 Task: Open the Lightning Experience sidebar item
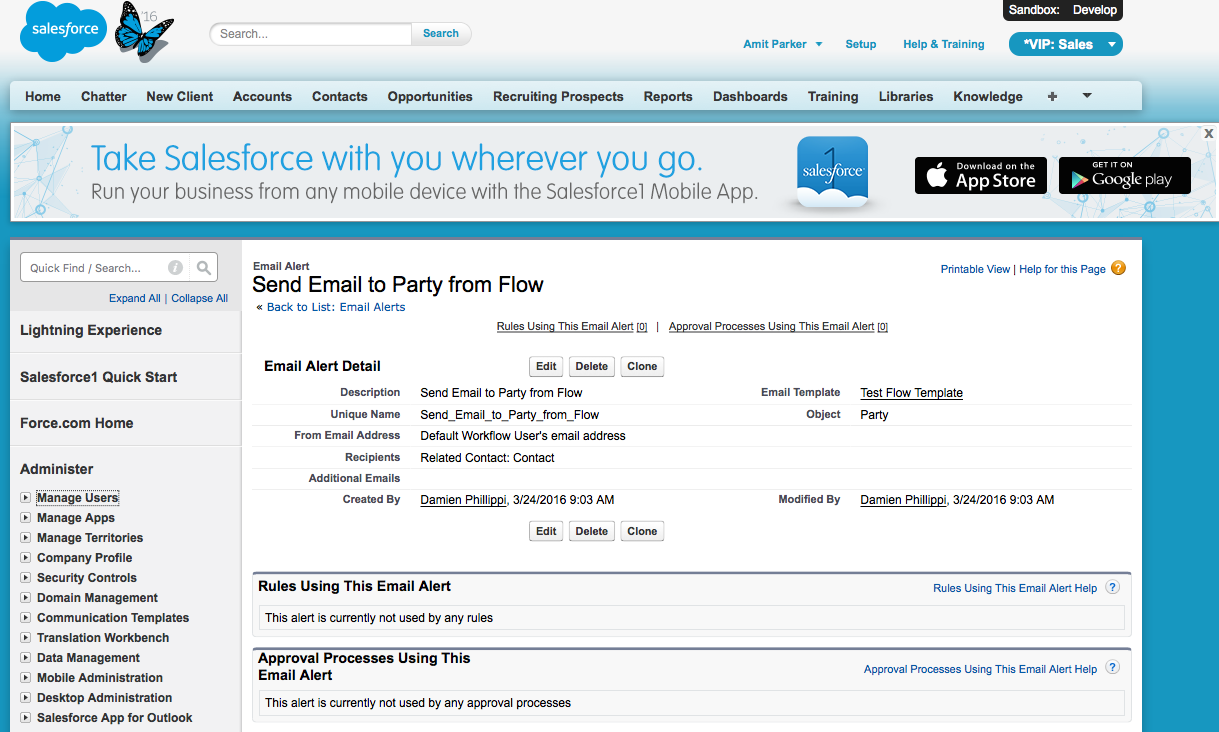pos(91,330)
